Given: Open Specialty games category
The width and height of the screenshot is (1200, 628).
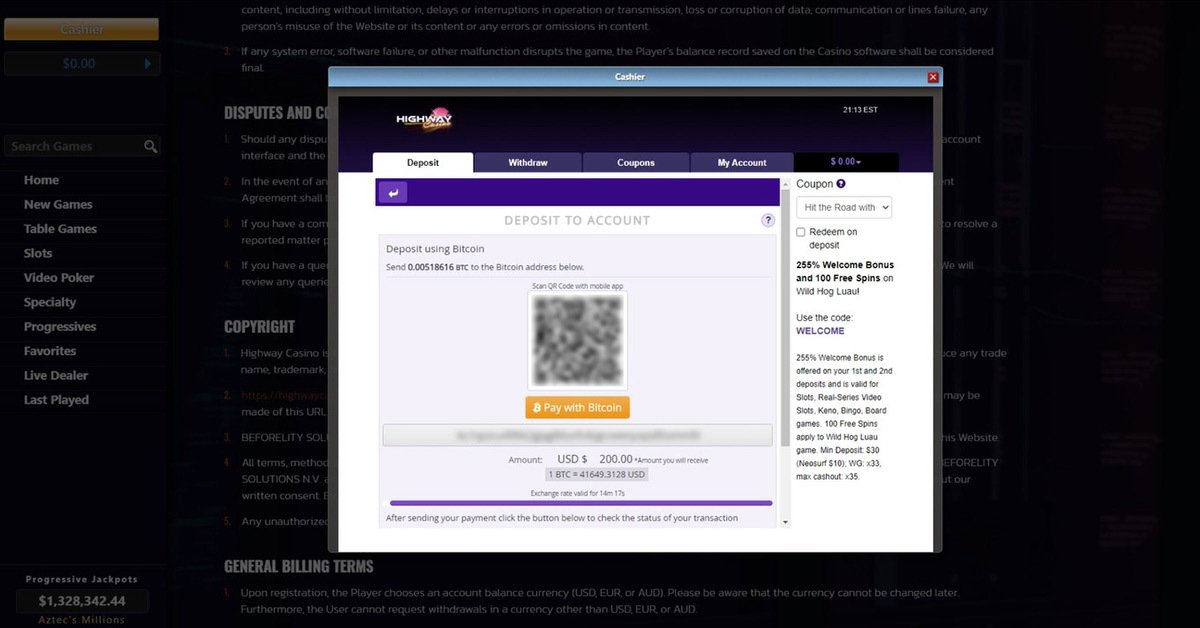Looking at the screenshot, I should 50,302.
